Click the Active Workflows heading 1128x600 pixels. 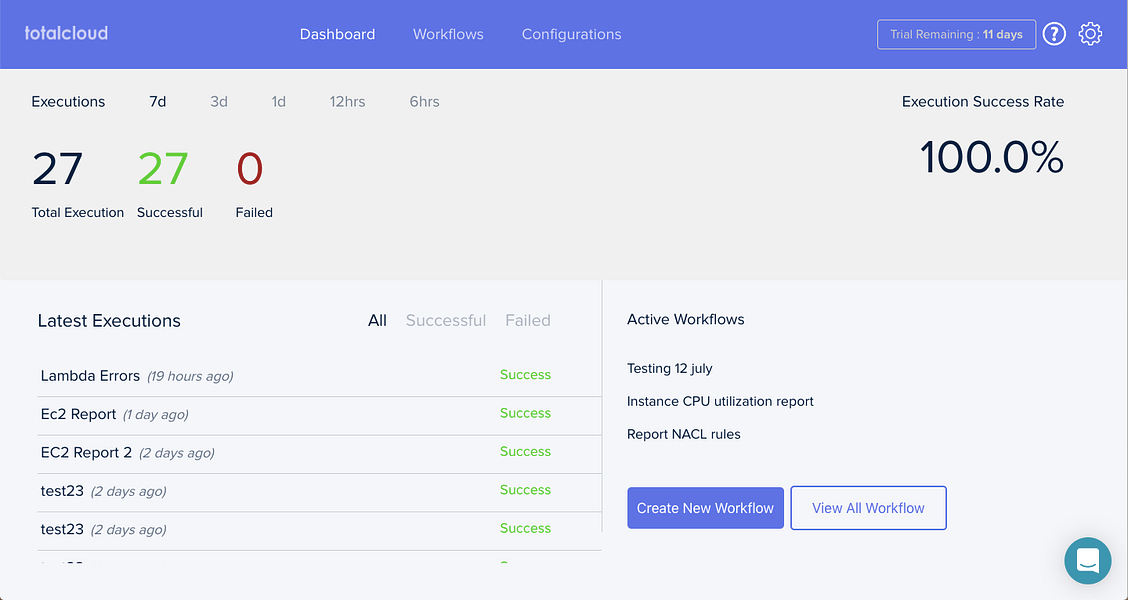pos(686,319)
